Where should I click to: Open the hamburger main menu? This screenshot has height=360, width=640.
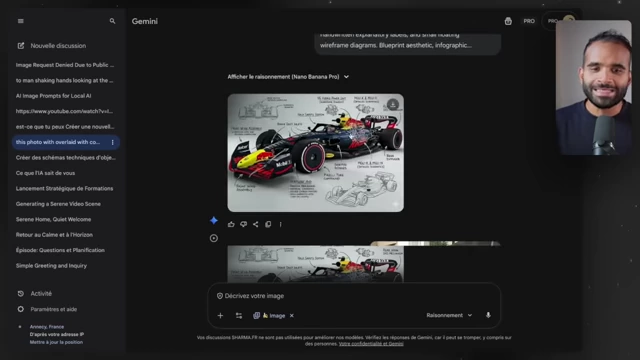pyautogui.click(x=20, y=21)
